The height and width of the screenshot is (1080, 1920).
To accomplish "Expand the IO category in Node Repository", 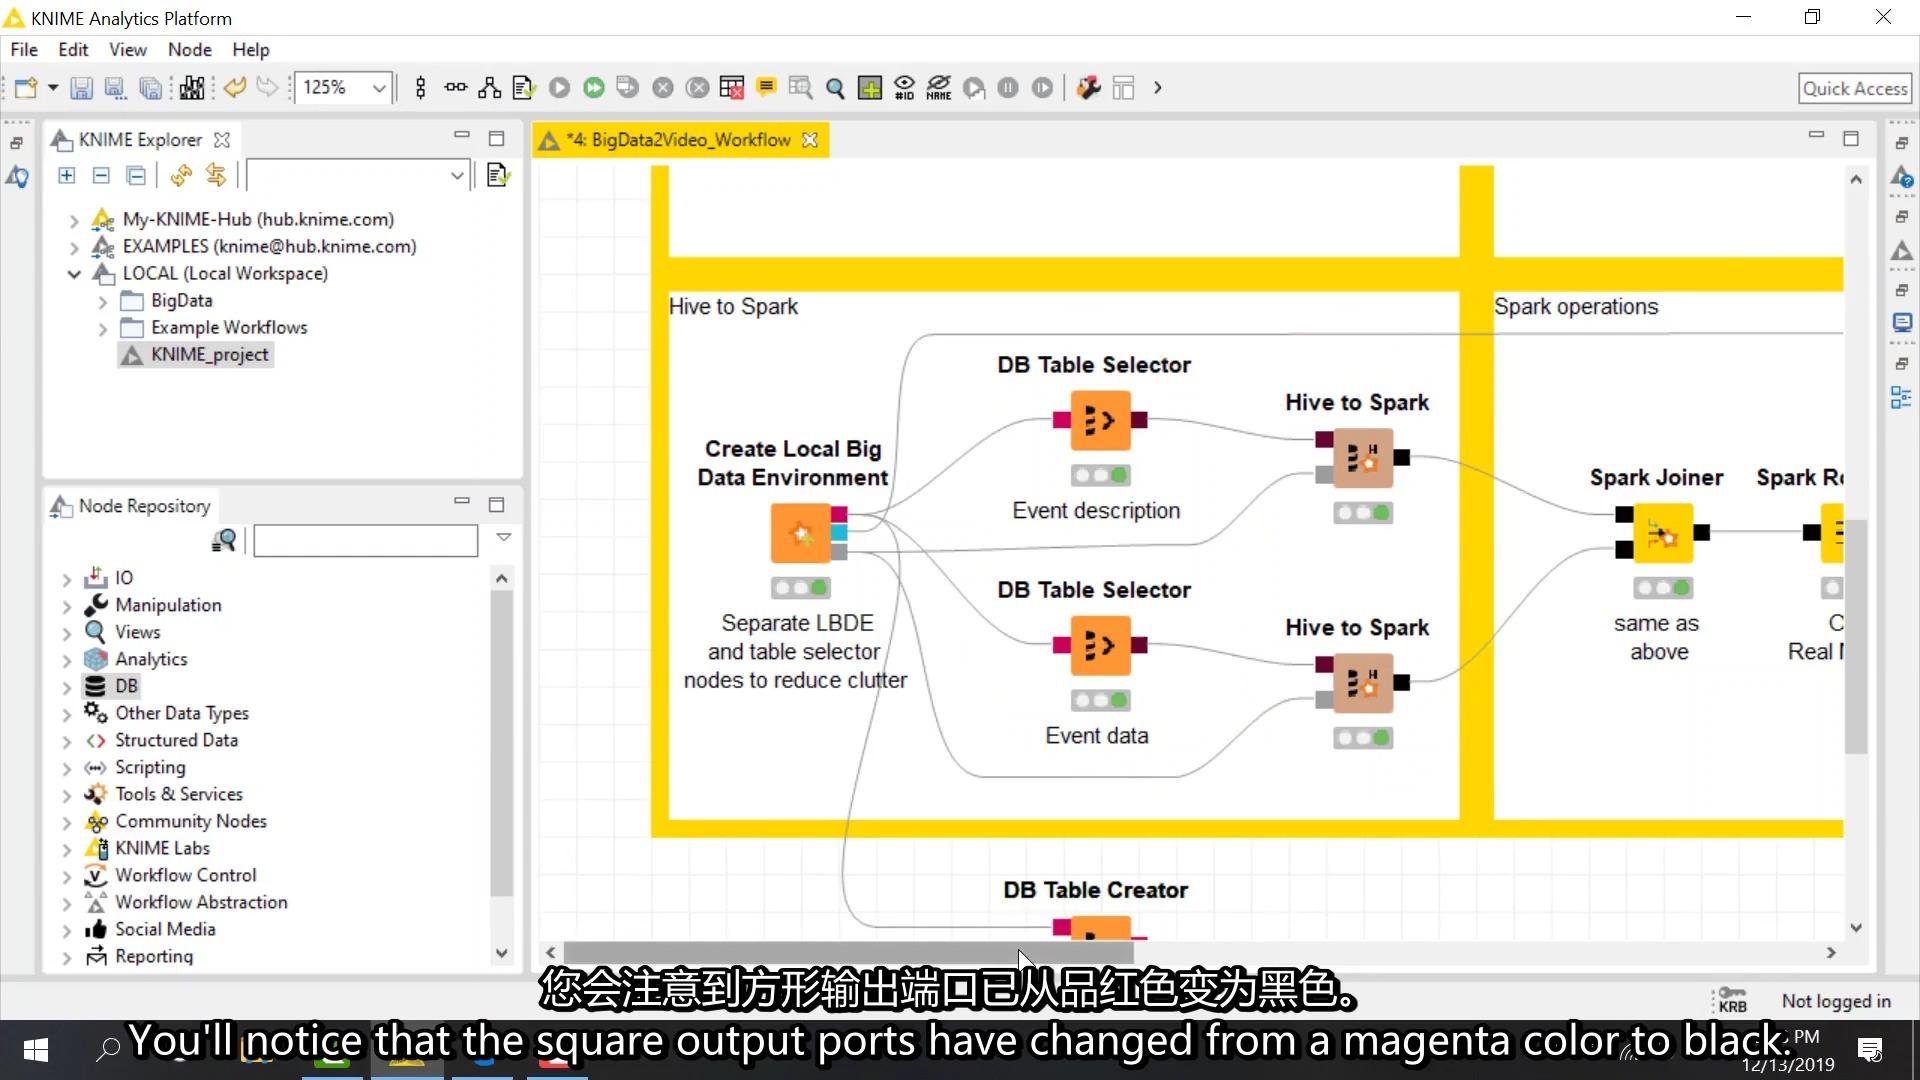I will pos(67,579).
